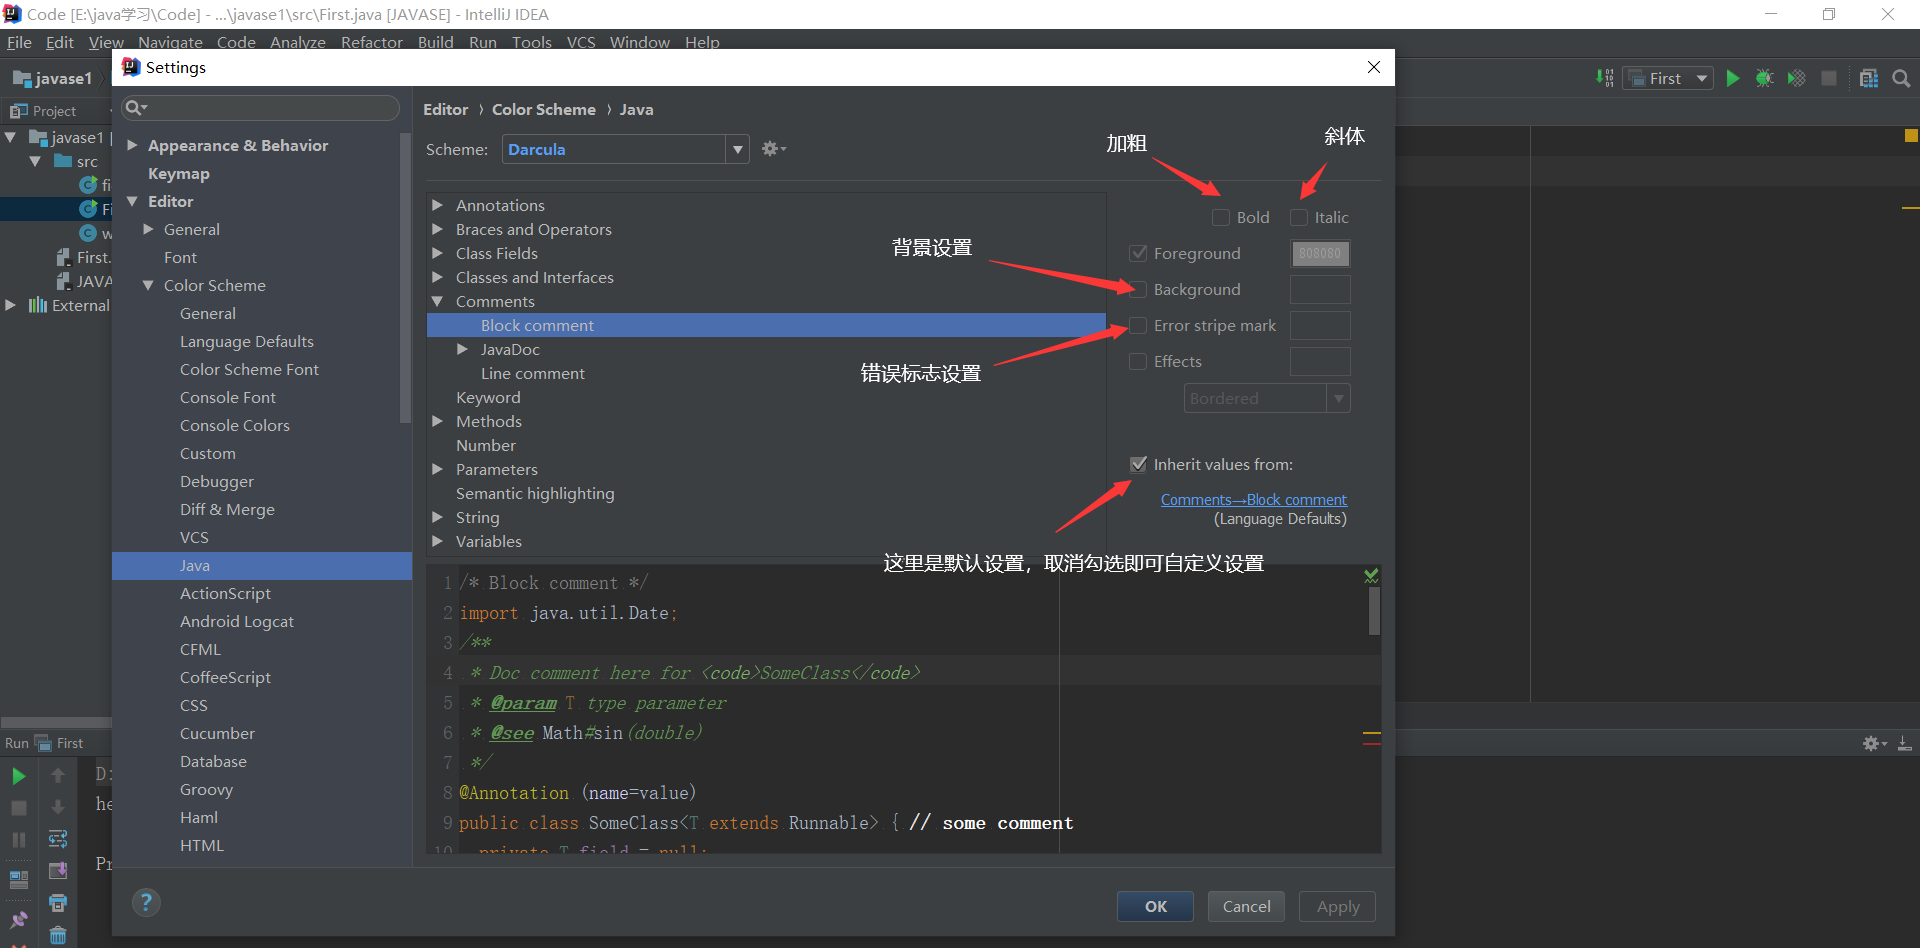Screen dimensions: 1920x948
Task: Expand Appearance & Behavior in settings tree
Action: coord(132,145)
